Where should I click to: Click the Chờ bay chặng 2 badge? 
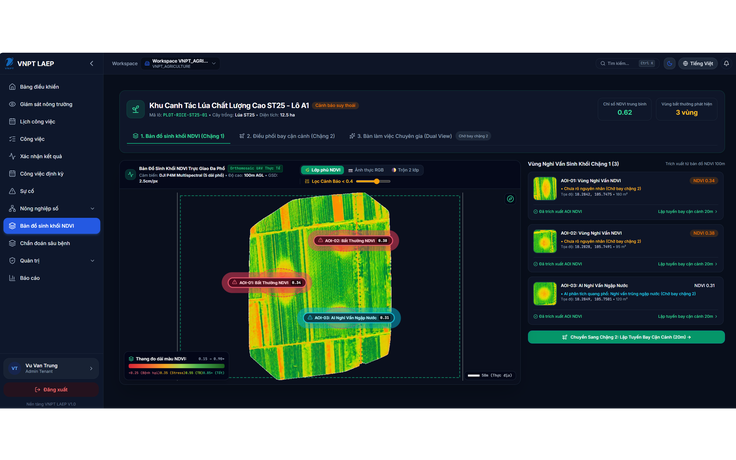point(473,136)
